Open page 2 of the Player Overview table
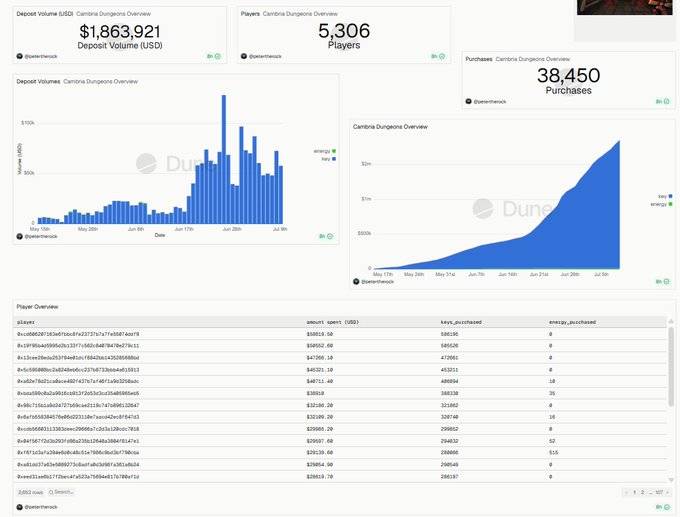This screenshot has width=680, height=517. 642,492
